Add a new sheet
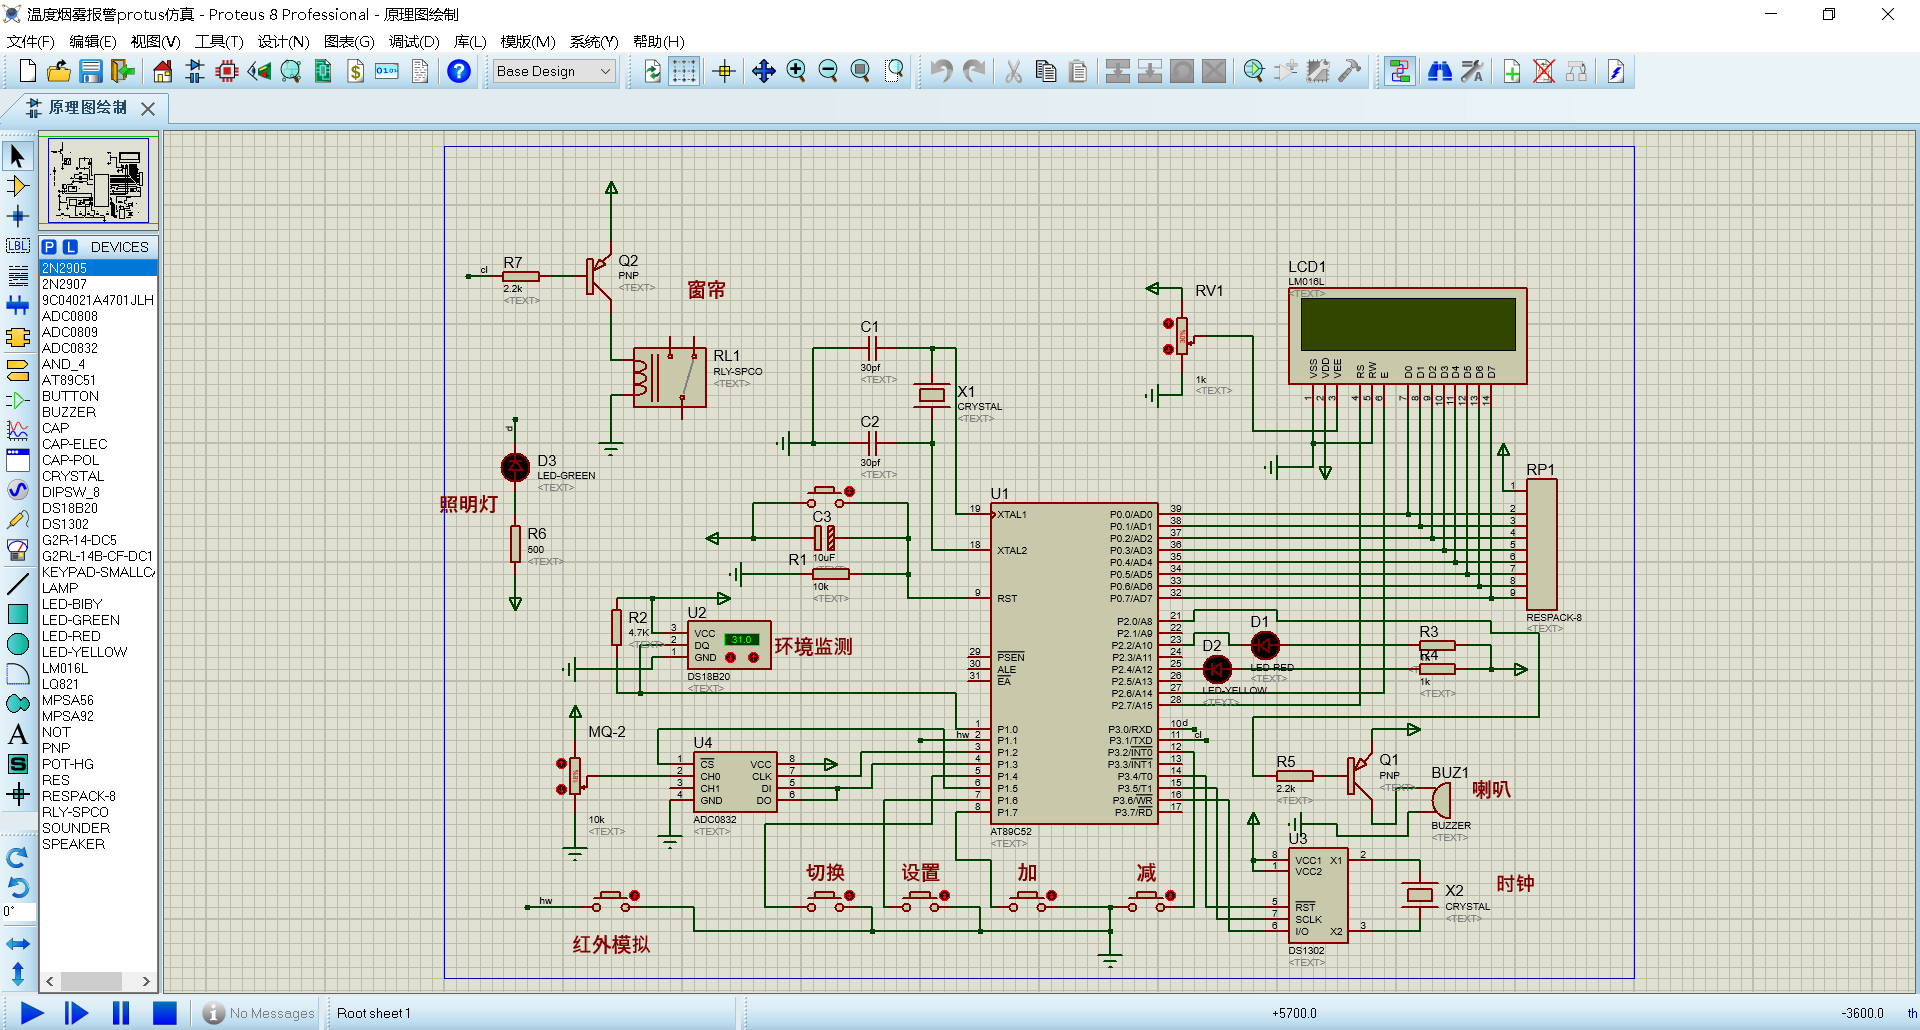The image size is (1920, 1030). click(x=1512, y=71)
